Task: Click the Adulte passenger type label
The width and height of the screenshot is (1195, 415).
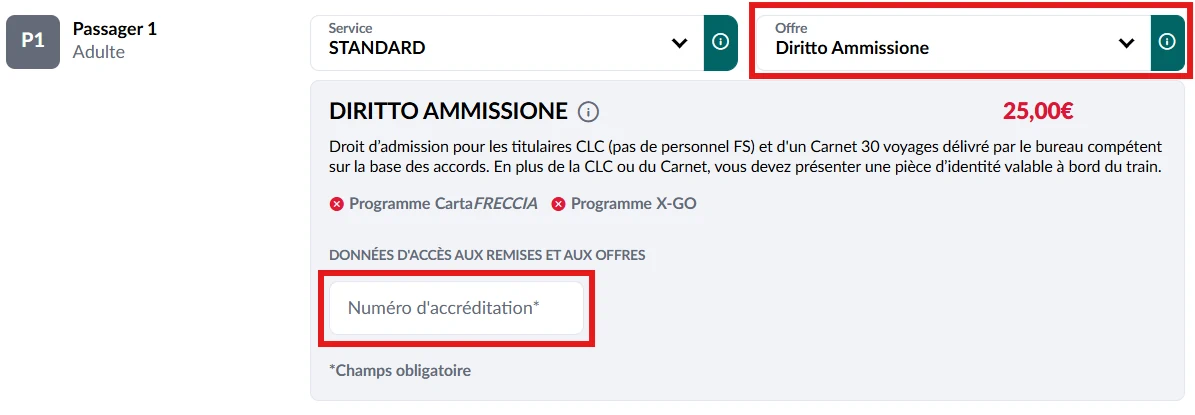Action: 99,52
